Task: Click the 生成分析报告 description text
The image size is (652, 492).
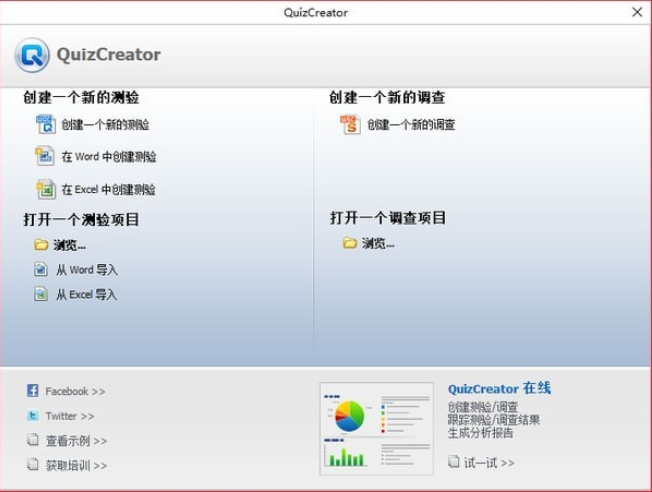Action: click(481, 433)
